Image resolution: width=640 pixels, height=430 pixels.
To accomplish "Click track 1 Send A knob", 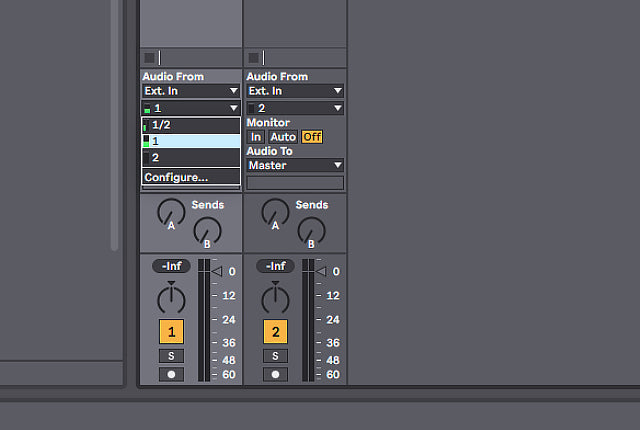I will coord(171,212).
